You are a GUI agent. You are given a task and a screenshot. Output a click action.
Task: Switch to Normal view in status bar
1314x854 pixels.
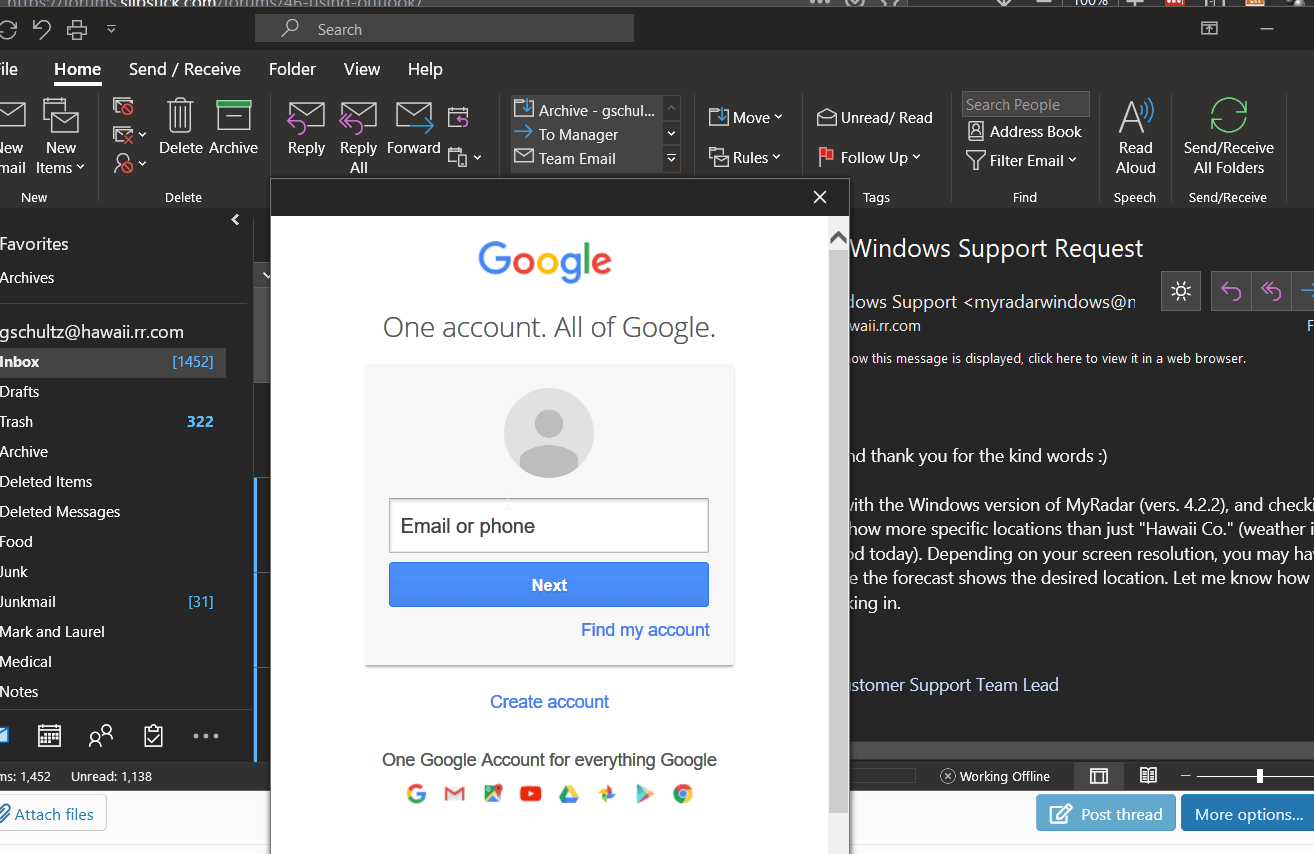click(1099, 776)
